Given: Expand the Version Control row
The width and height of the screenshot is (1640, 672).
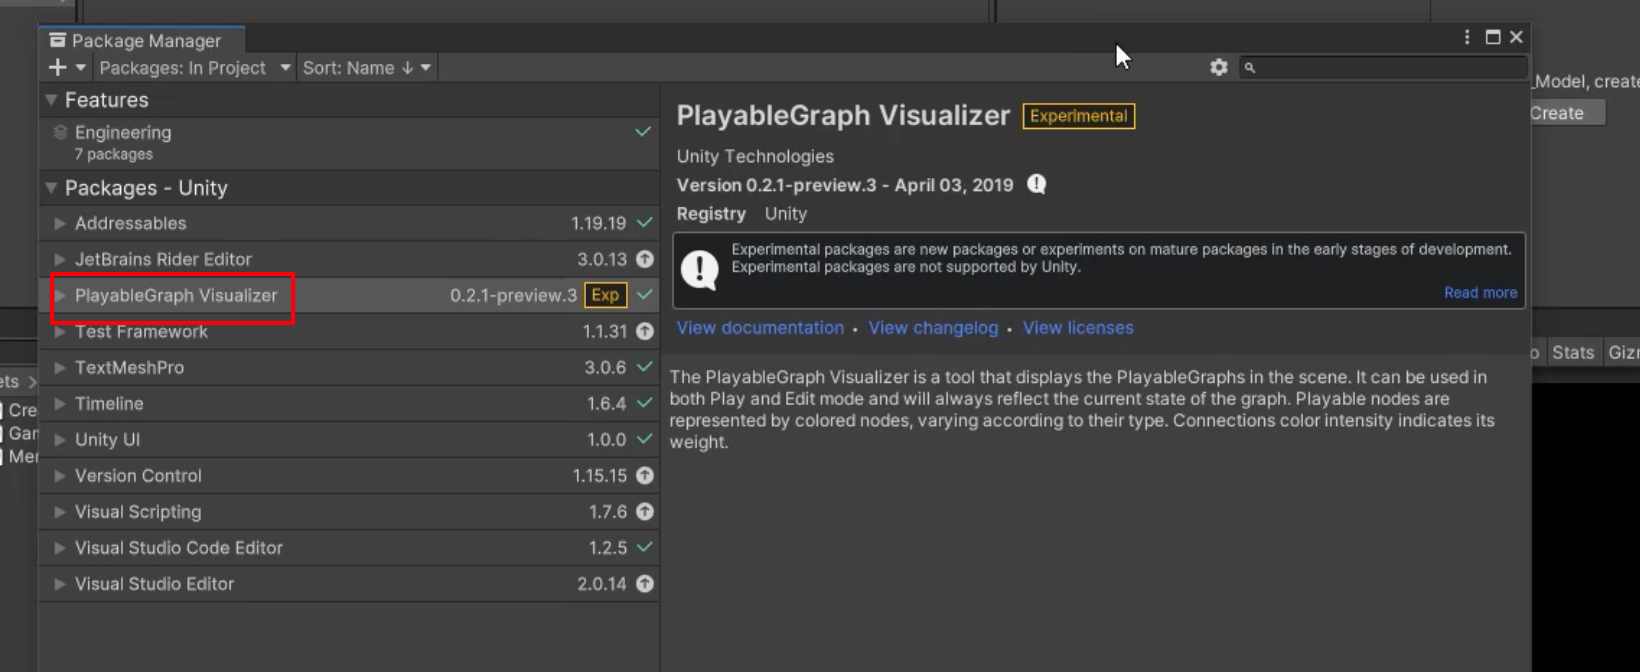Looking at the screenshot, I should tap(60, 475).
